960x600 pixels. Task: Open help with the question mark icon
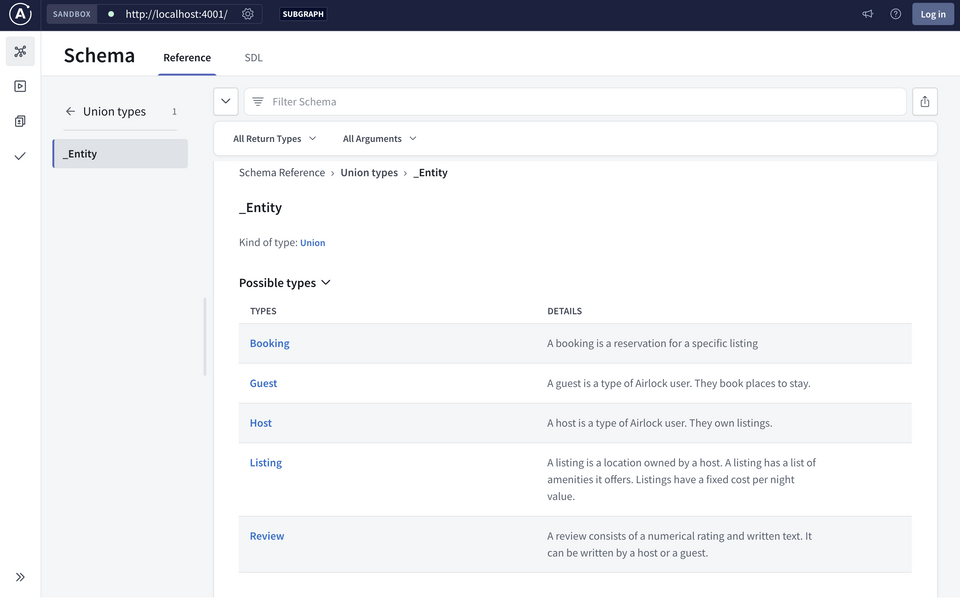click(x=895, y=14)
